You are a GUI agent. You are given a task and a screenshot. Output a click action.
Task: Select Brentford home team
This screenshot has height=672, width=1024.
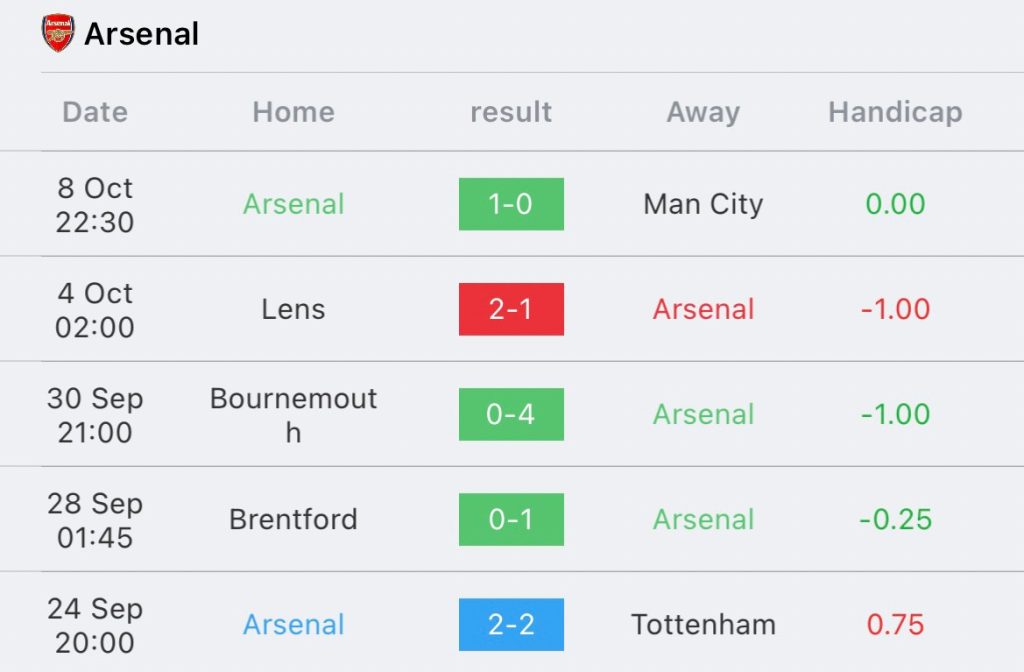click(x=293, y=519)
